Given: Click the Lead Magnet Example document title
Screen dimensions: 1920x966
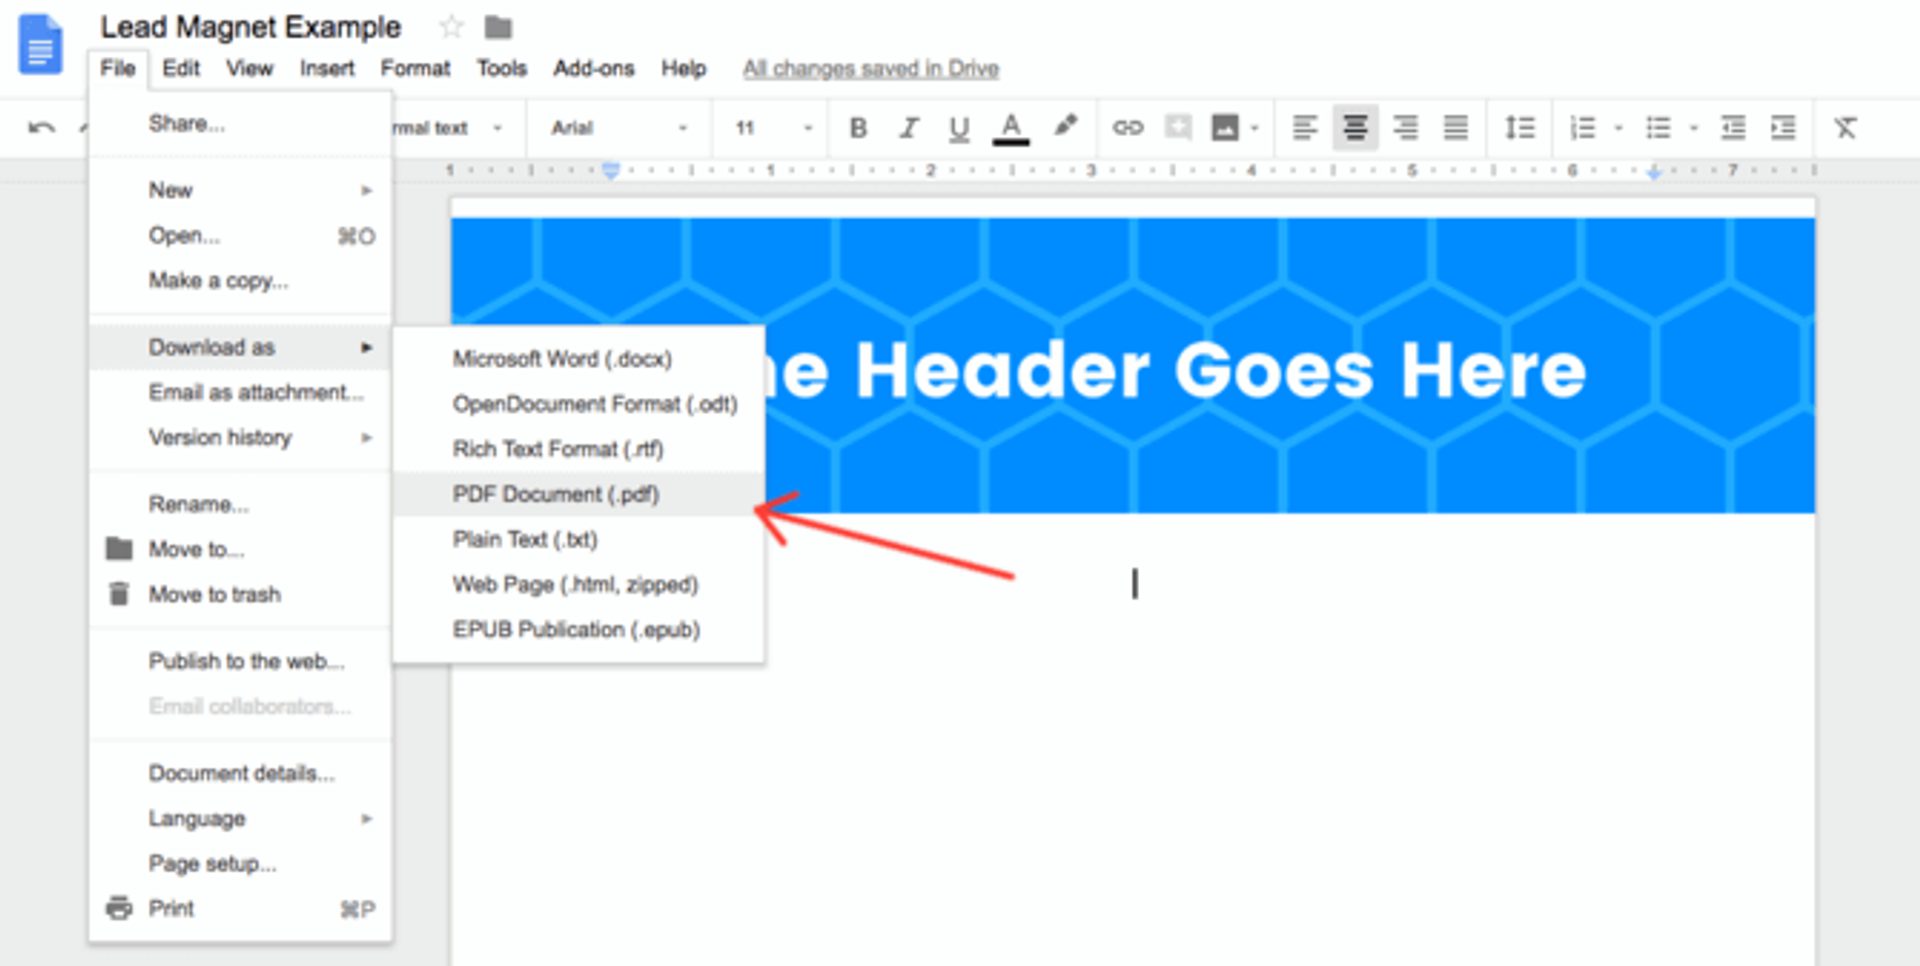Looking at the screenshot, I should [x=250, y=27].
